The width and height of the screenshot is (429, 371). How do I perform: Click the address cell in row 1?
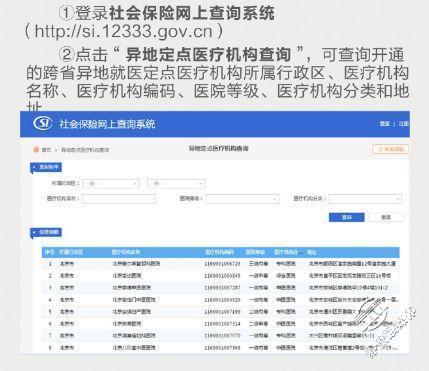pos(352,264)
